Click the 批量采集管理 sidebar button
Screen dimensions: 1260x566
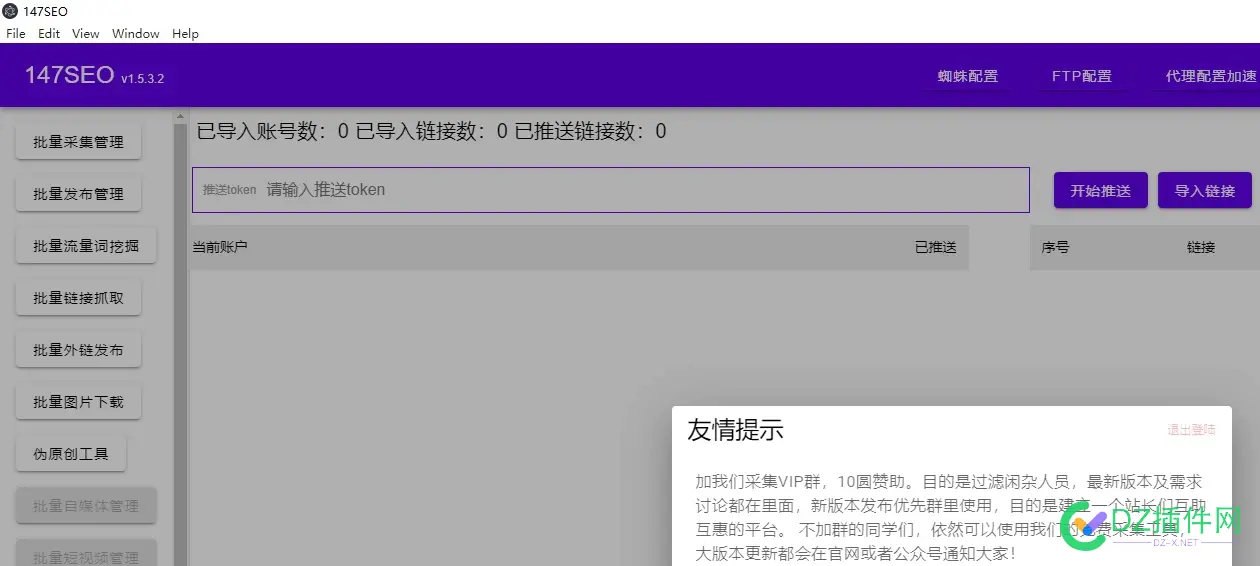78,142
